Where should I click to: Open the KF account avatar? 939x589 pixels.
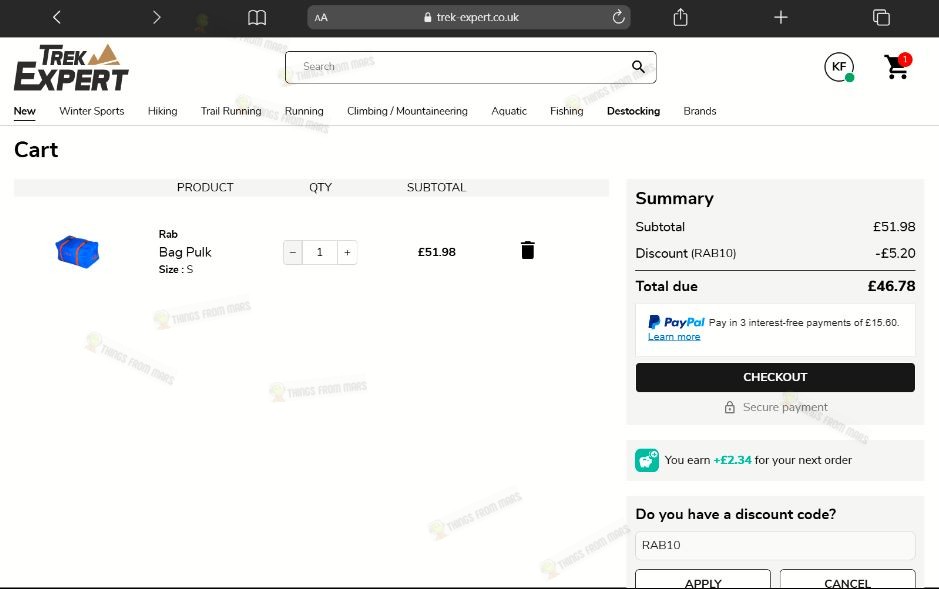[839, 67]
